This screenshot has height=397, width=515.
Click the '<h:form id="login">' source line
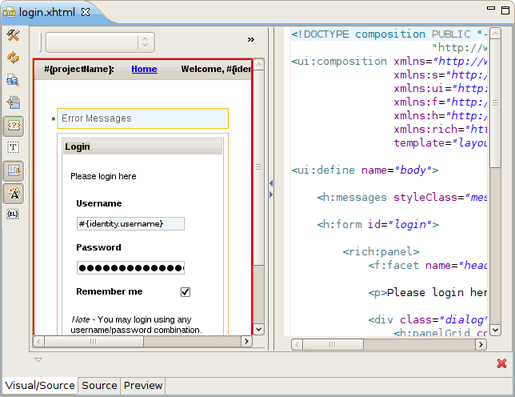coord(378,224)
